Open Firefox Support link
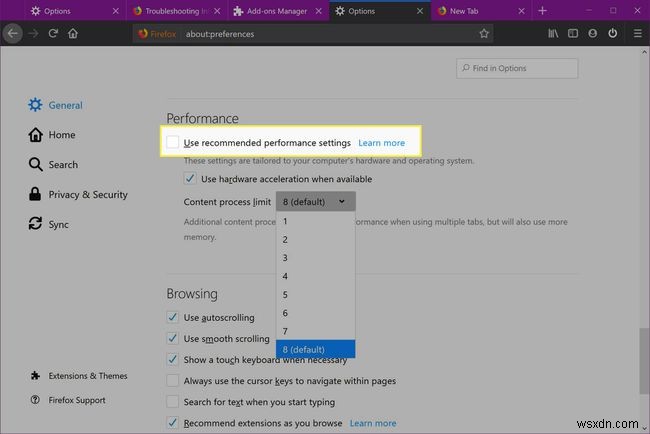The height and width of the screenshot is (434, 650). pyautogui.click(x=68, y=400)
